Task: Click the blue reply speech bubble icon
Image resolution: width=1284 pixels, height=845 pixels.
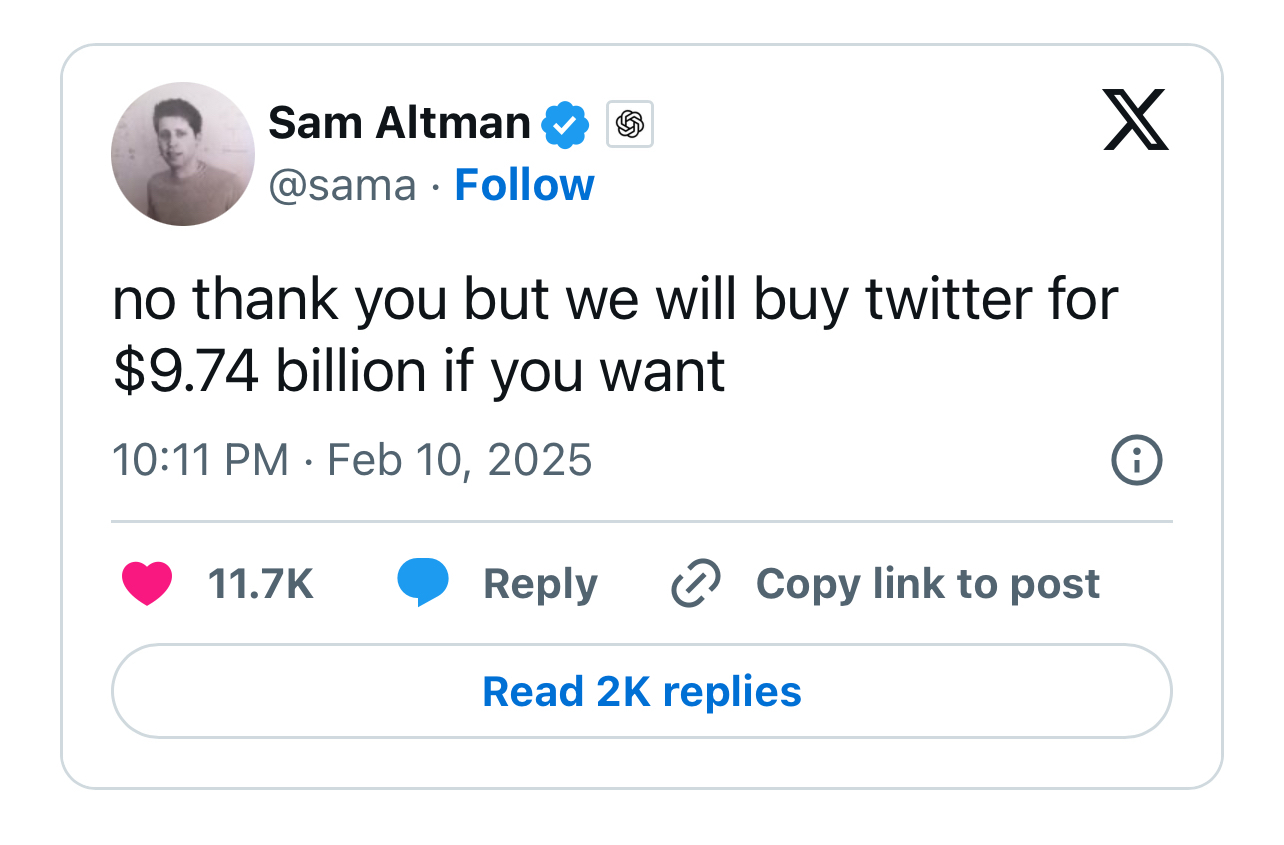Action: click(422, 583)
